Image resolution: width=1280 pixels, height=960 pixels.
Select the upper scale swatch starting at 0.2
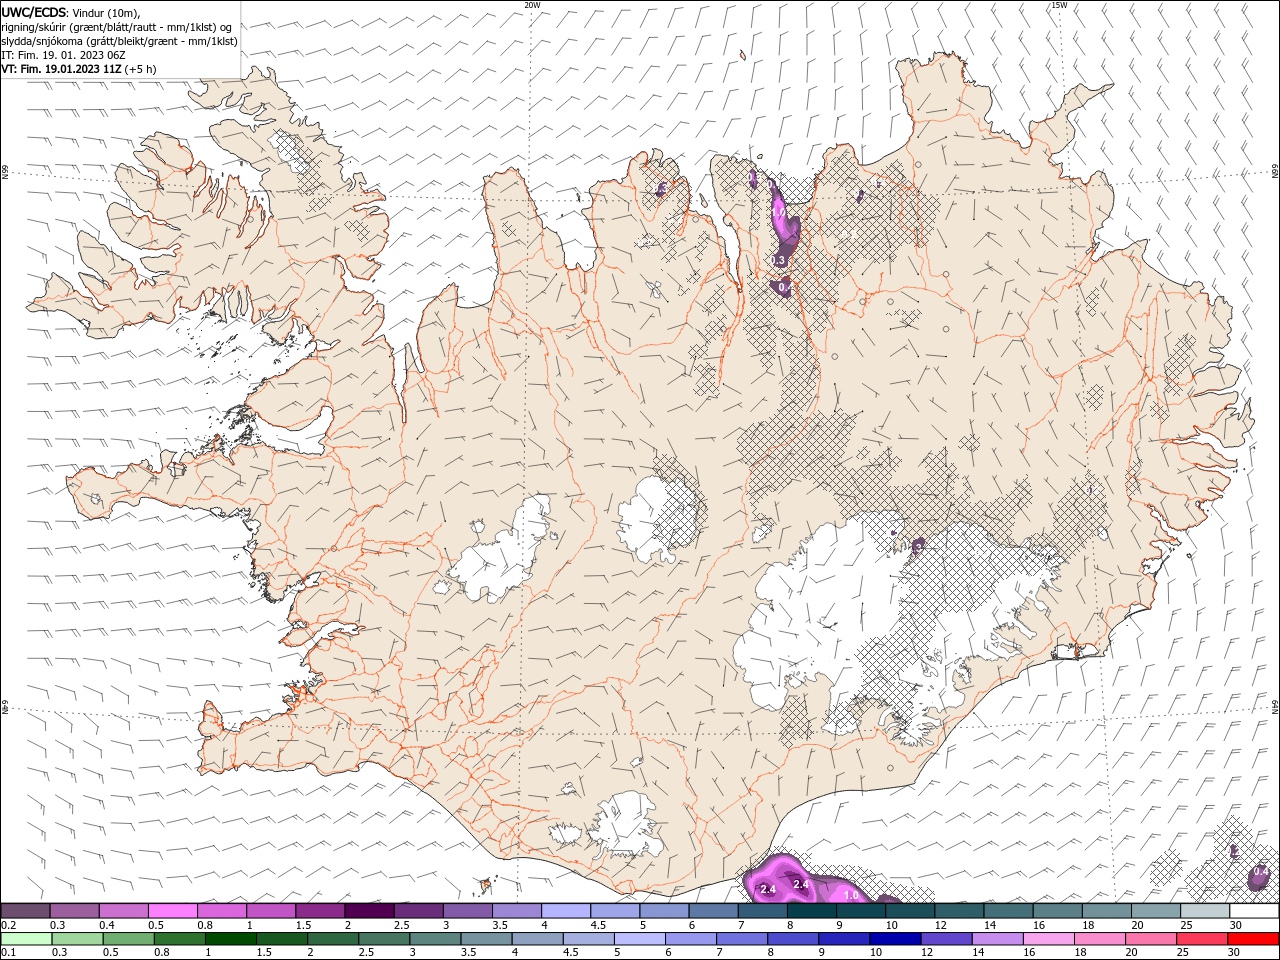[25, 911]
